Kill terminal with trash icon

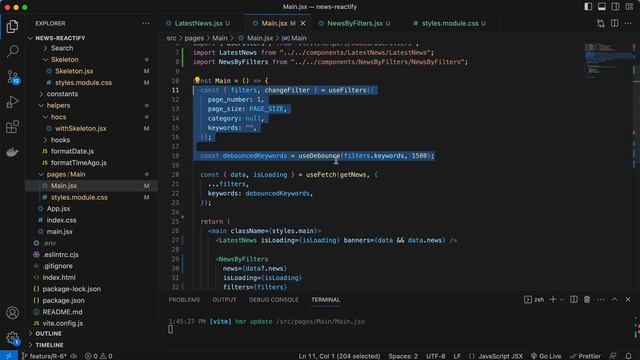(x=587, y=300)
